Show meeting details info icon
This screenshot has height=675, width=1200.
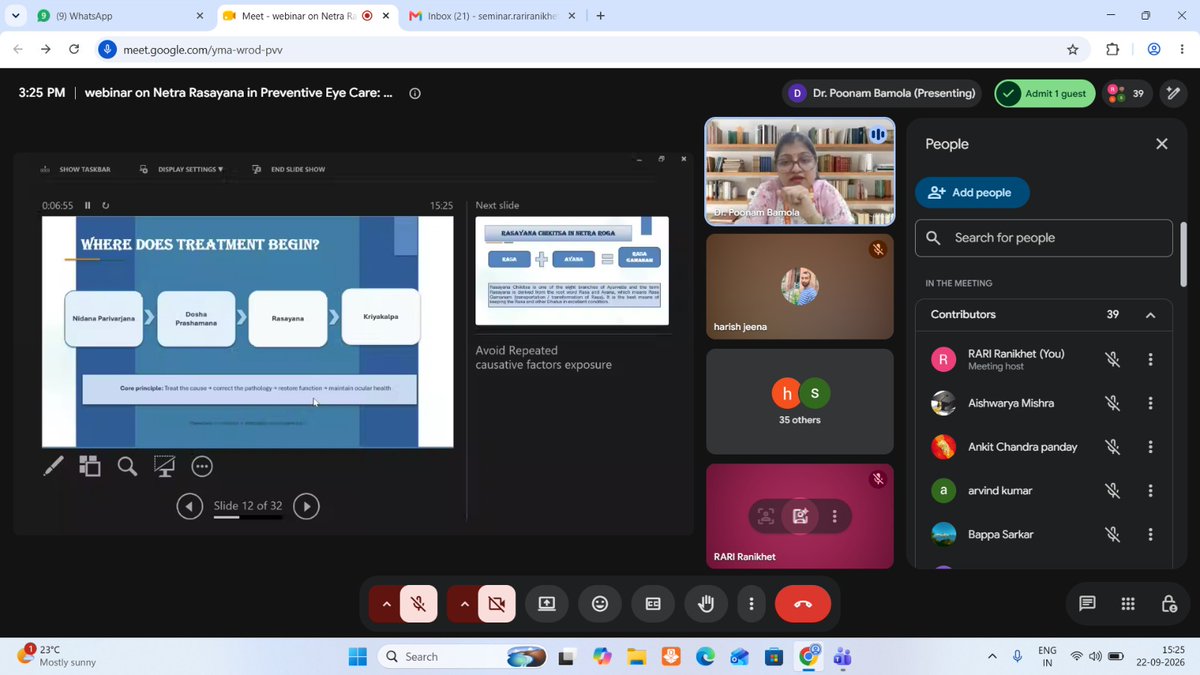415,93
